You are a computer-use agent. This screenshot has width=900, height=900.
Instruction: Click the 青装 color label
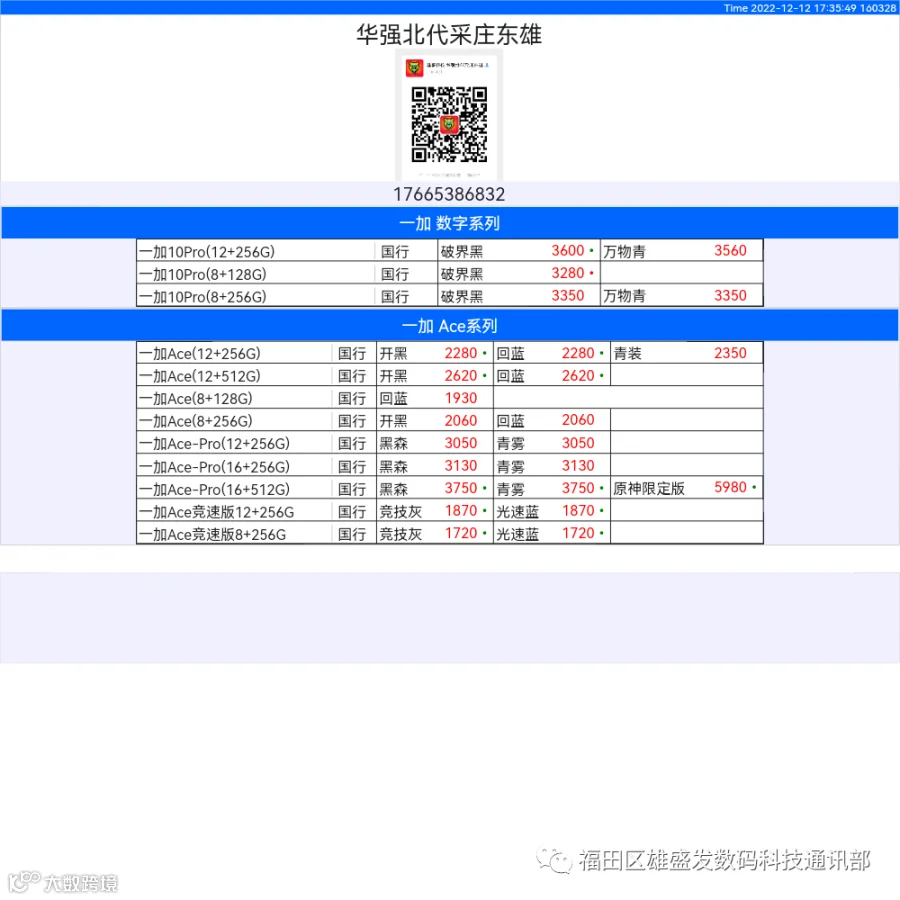point(627,354)
